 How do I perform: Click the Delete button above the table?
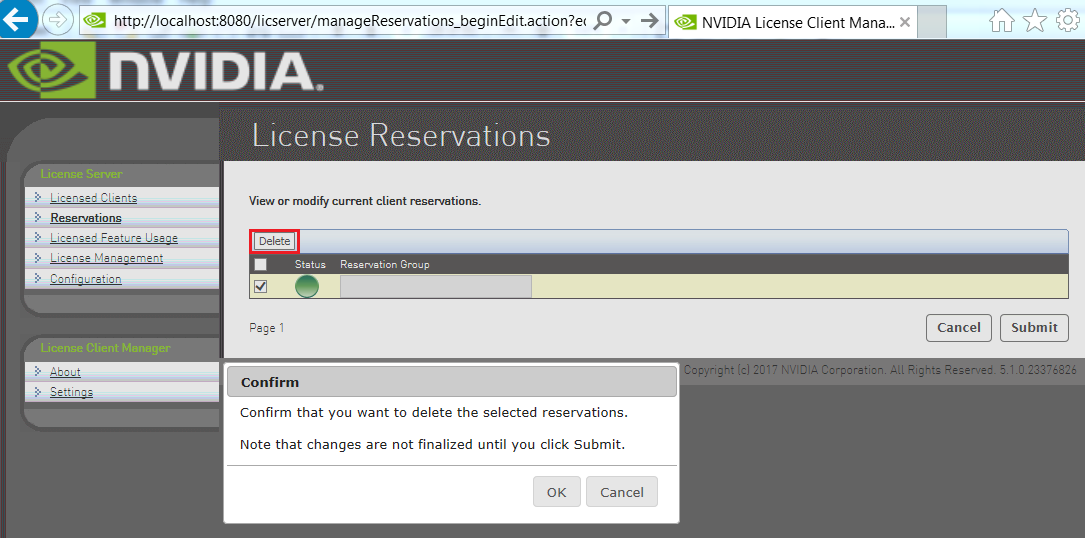[274, 241]
